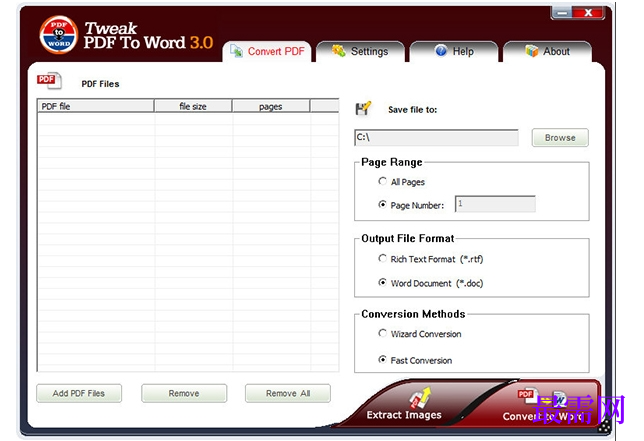Click the pages column header

pyautogui.click(x=271, y=106)
